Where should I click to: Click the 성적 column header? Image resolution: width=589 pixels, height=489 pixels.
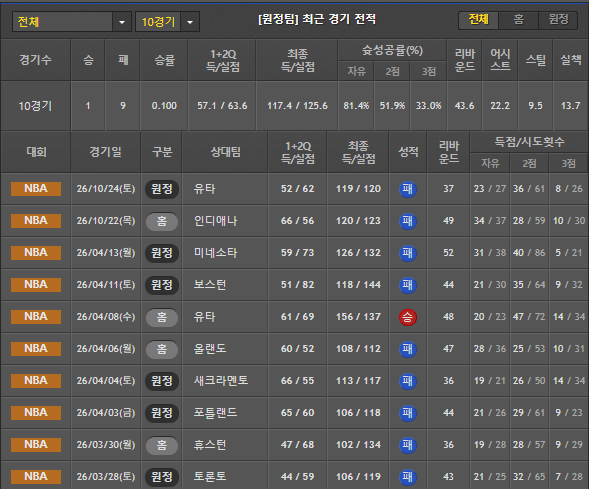408,152
